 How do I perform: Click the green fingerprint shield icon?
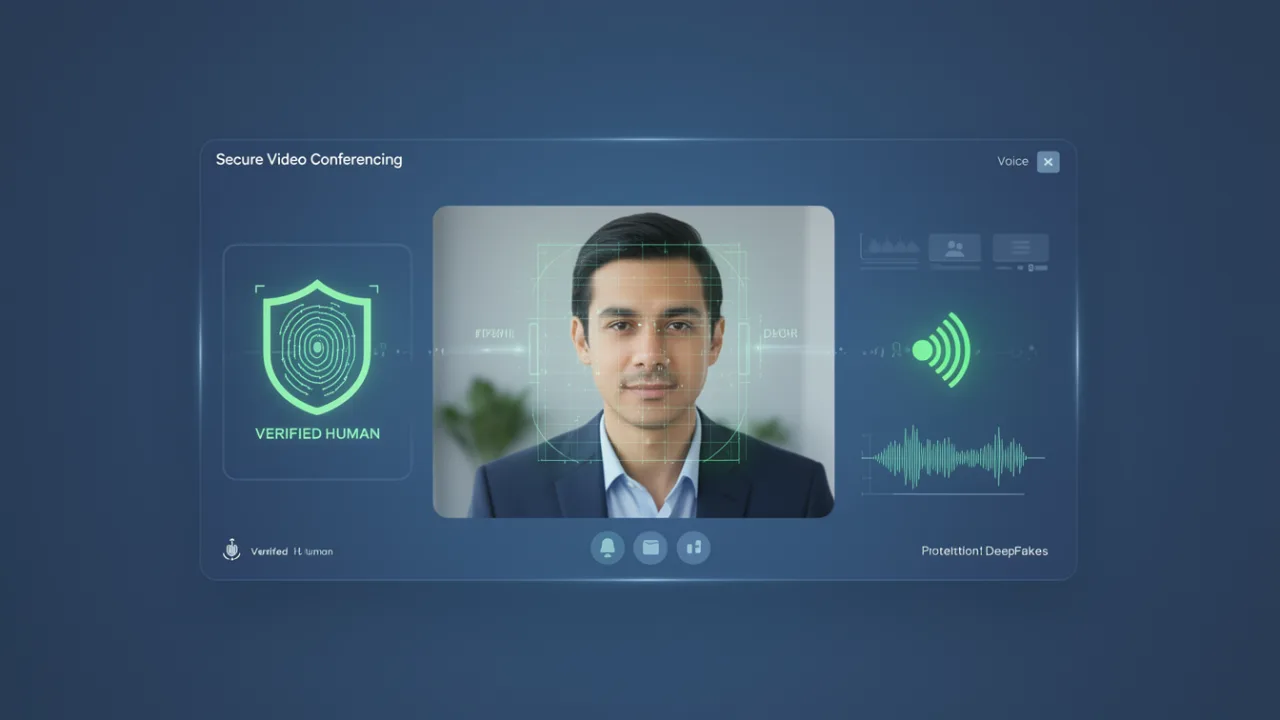(317, 346)
